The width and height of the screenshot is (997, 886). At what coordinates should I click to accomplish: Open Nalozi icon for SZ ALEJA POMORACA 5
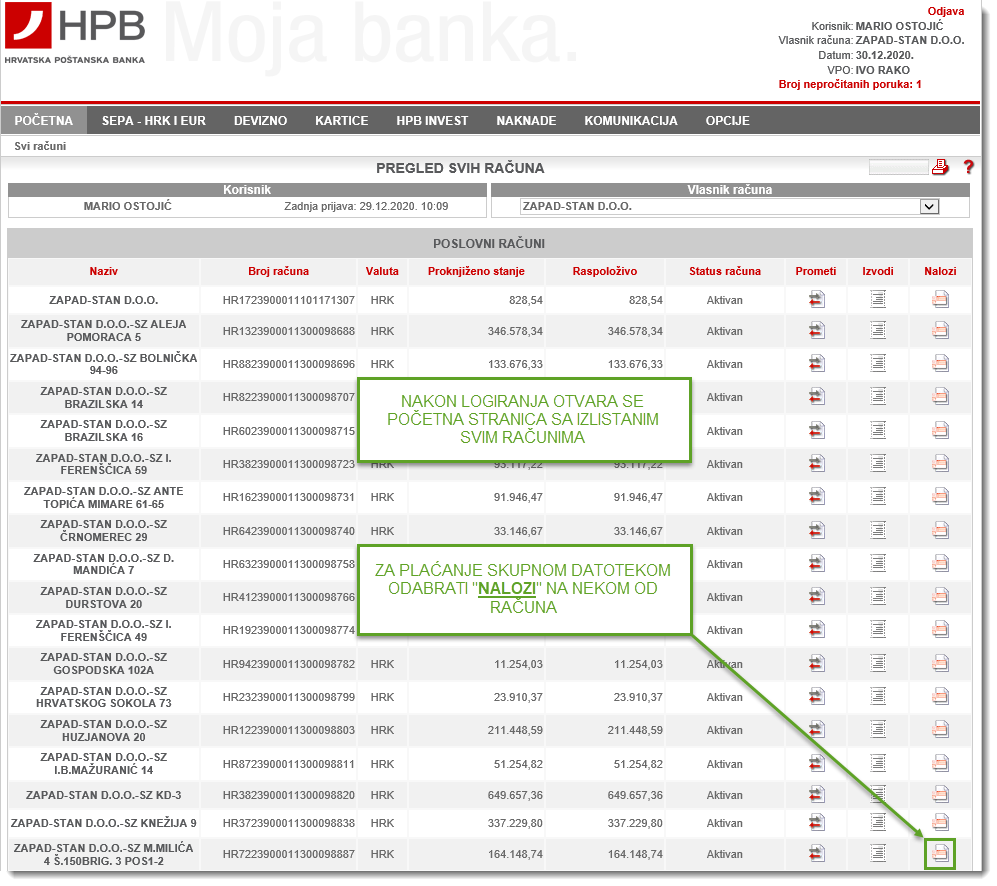click(x=940, y=331)
